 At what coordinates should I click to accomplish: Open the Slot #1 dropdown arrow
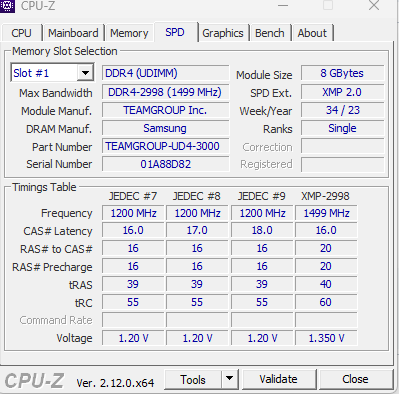[x=85, y=73]
